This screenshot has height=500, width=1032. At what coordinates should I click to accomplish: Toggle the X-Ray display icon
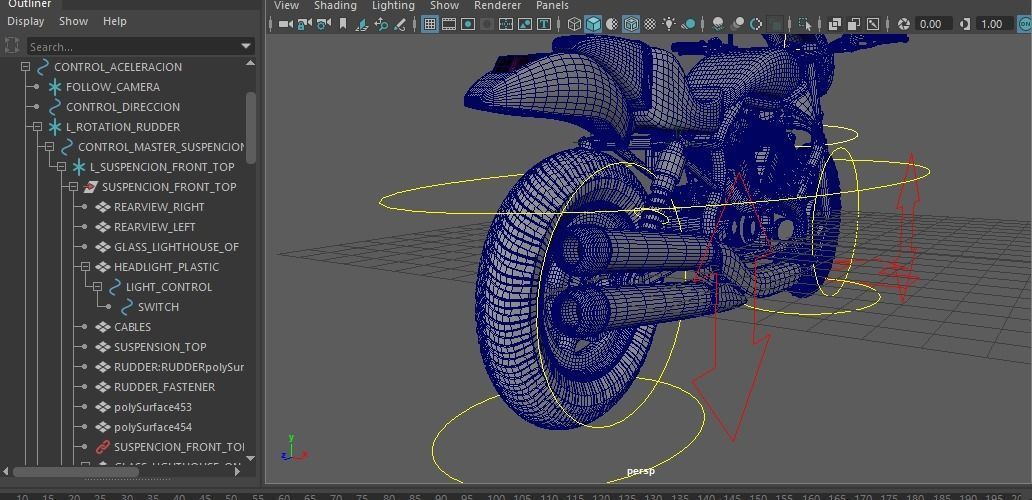tap(835, 24)
